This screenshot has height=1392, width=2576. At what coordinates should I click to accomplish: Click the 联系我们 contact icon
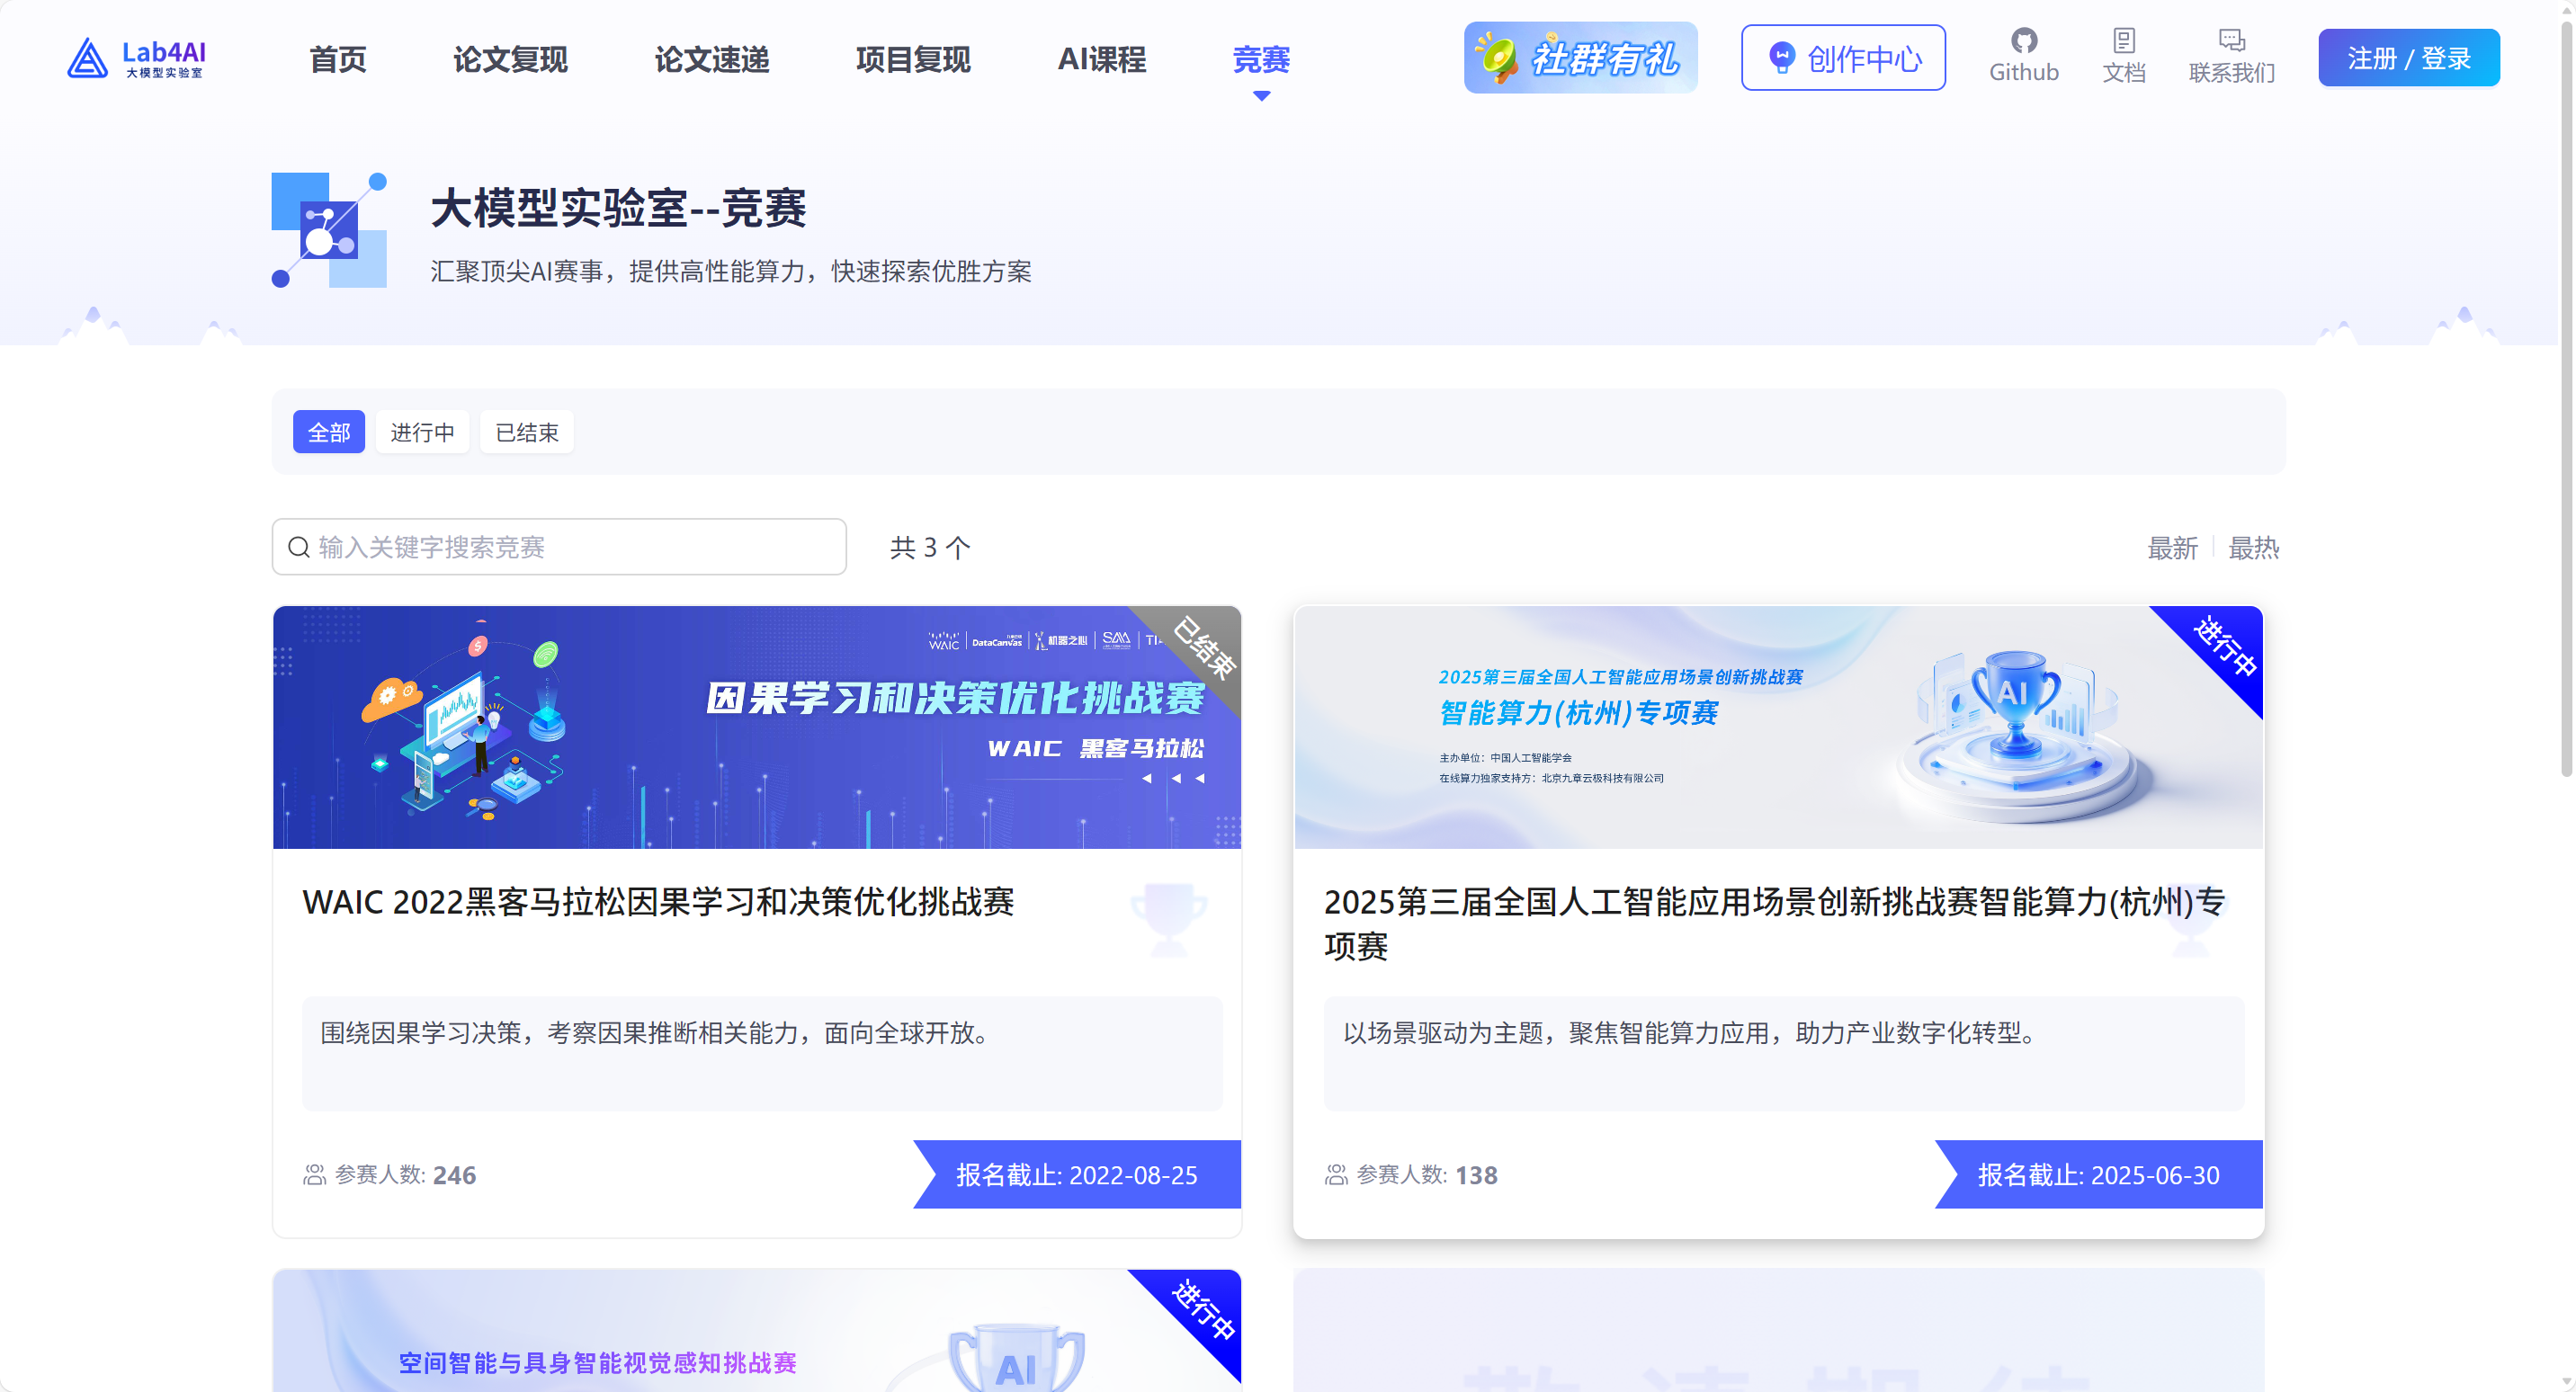click(2231, 56)
